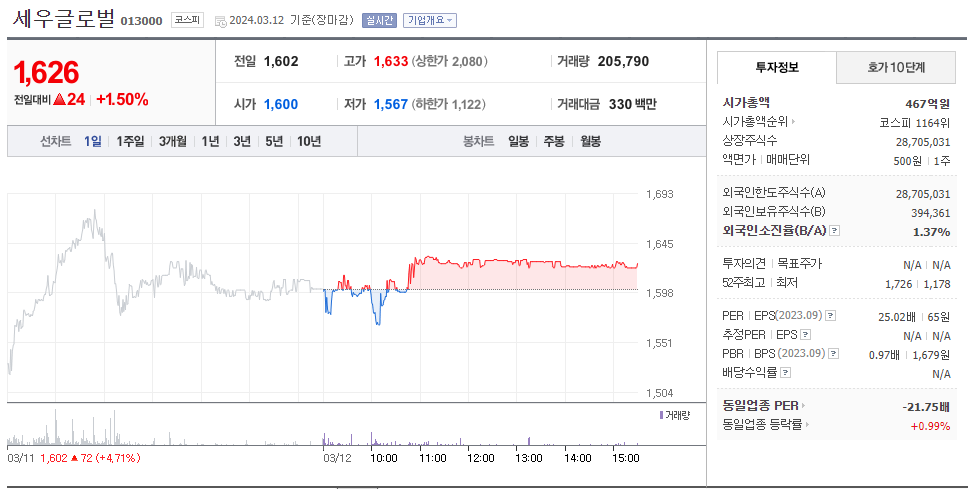Click the 15:00 time axis label
Viewport: 973px width, 489px height.
coord(626,458)
